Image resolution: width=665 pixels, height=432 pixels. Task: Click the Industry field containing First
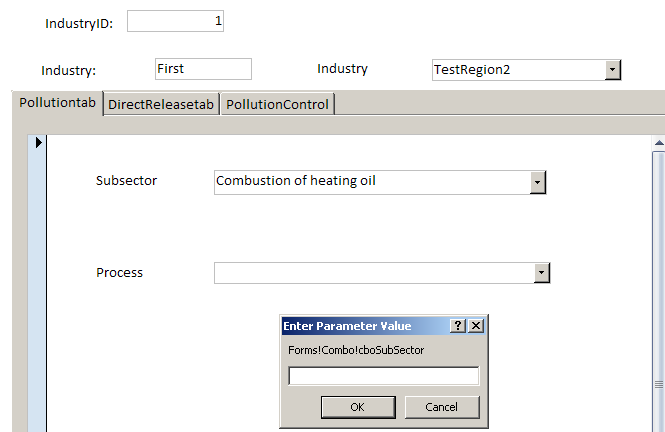point(203,69)
